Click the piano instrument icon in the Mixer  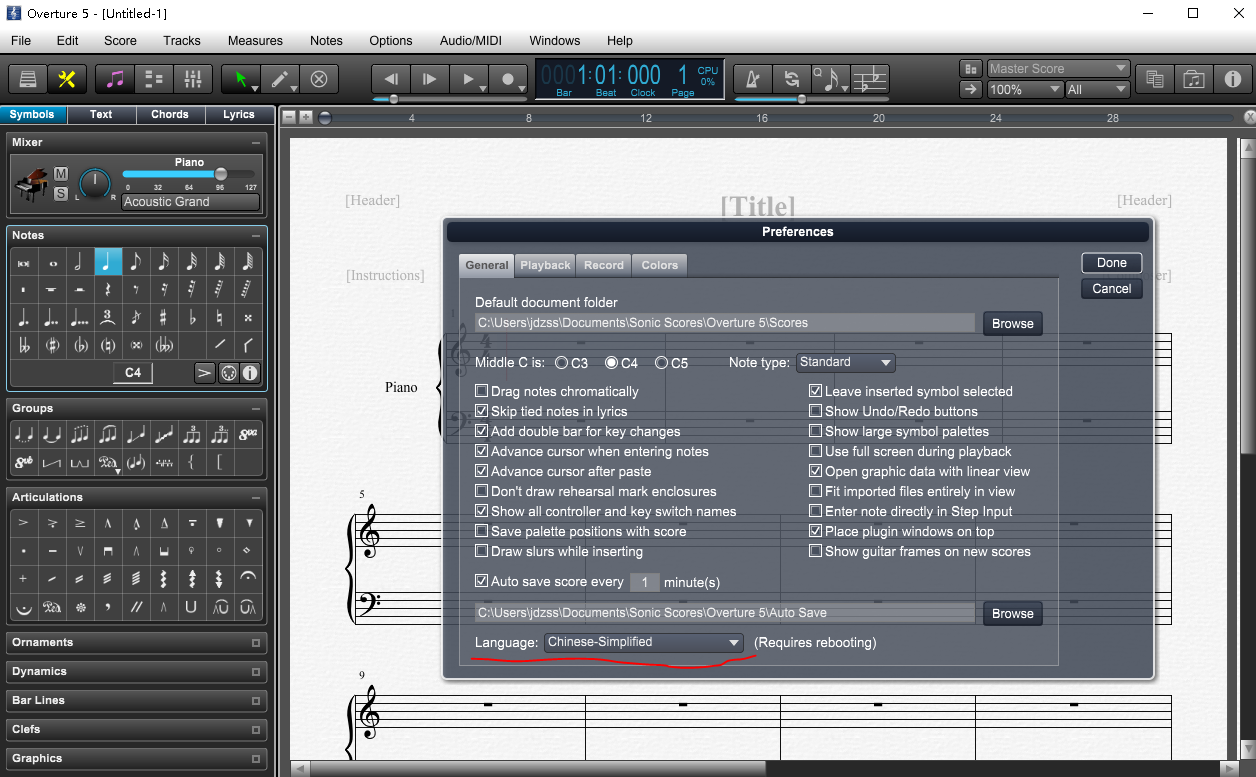click(32, 185)
